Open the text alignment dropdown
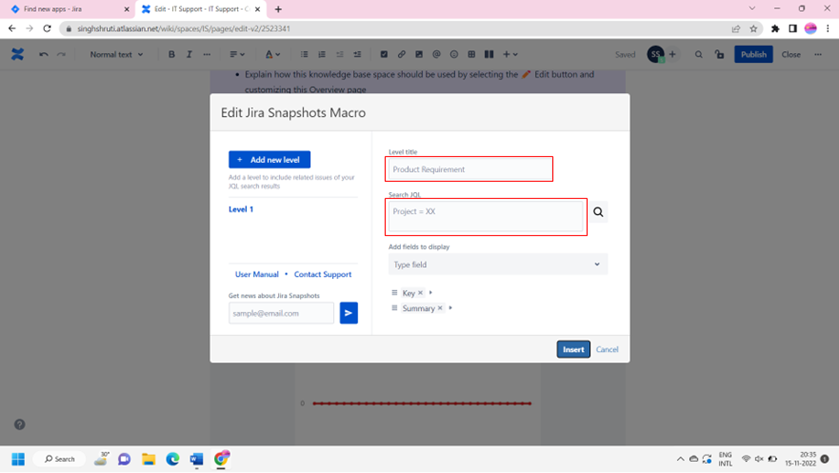 point(237,54)
